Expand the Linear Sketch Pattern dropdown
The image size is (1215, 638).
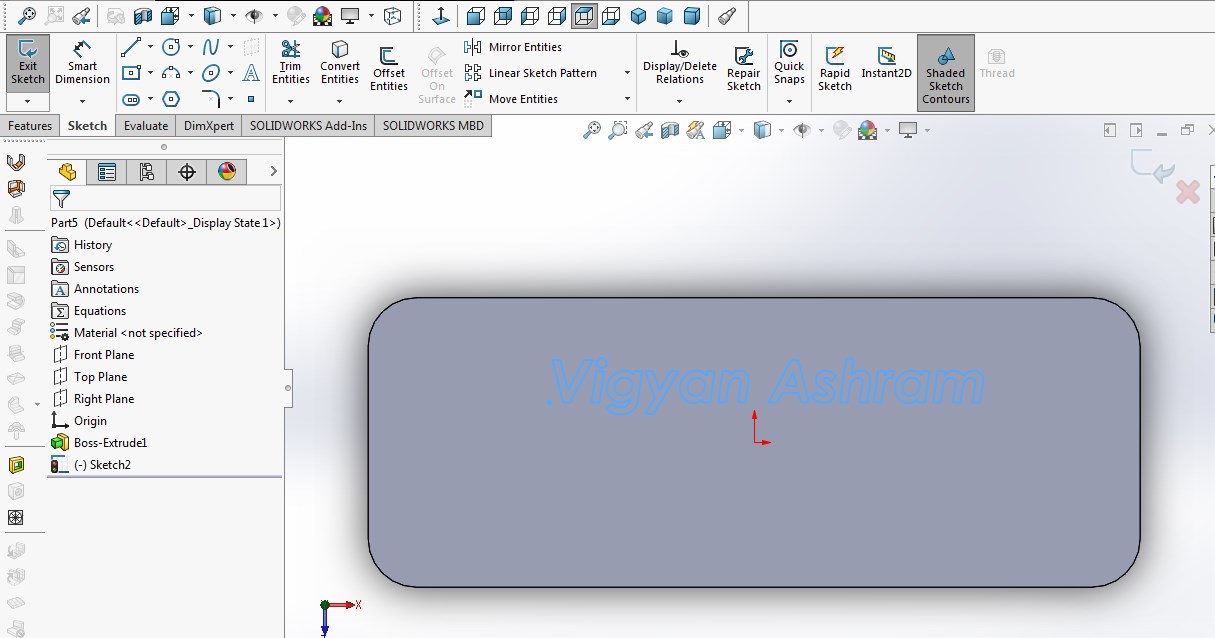(627, 73)
